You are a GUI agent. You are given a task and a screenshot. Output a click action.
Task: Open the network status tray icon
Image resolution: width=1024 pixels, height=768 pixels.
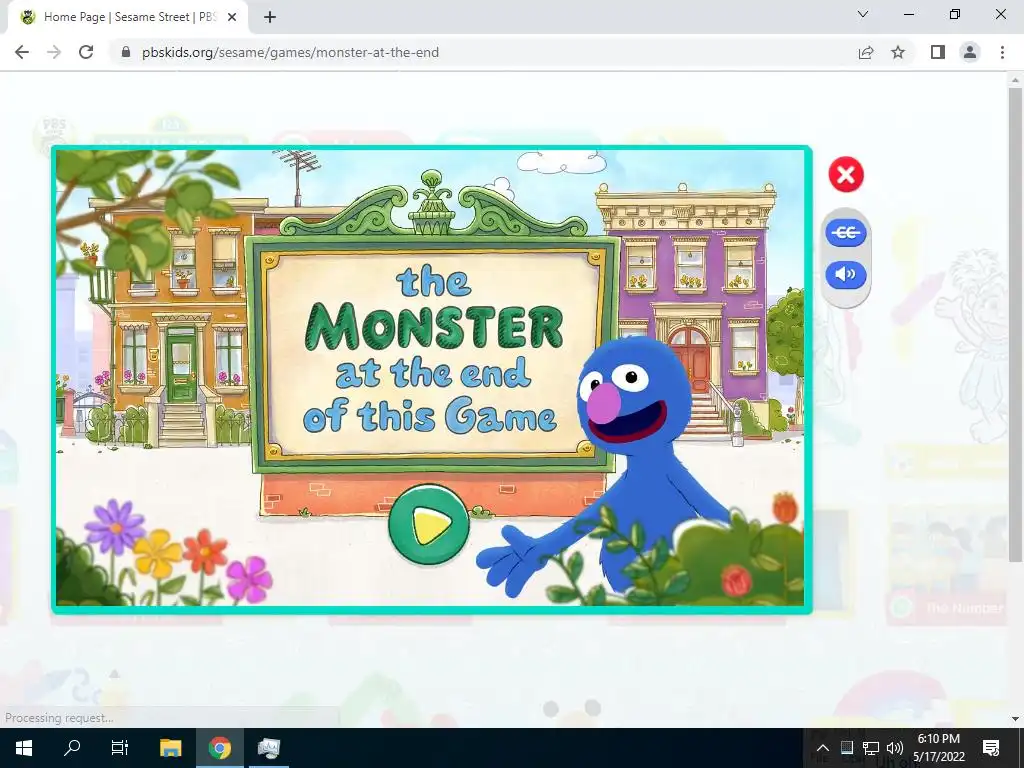coord(871,748)
